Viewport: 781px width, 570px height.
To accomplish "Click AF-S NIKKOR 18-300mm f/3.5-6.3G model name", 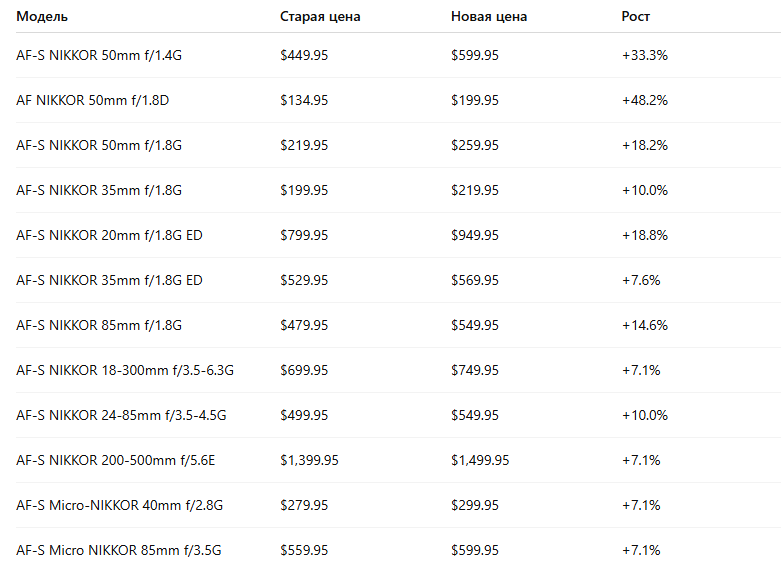I will (x=125, y=370).
